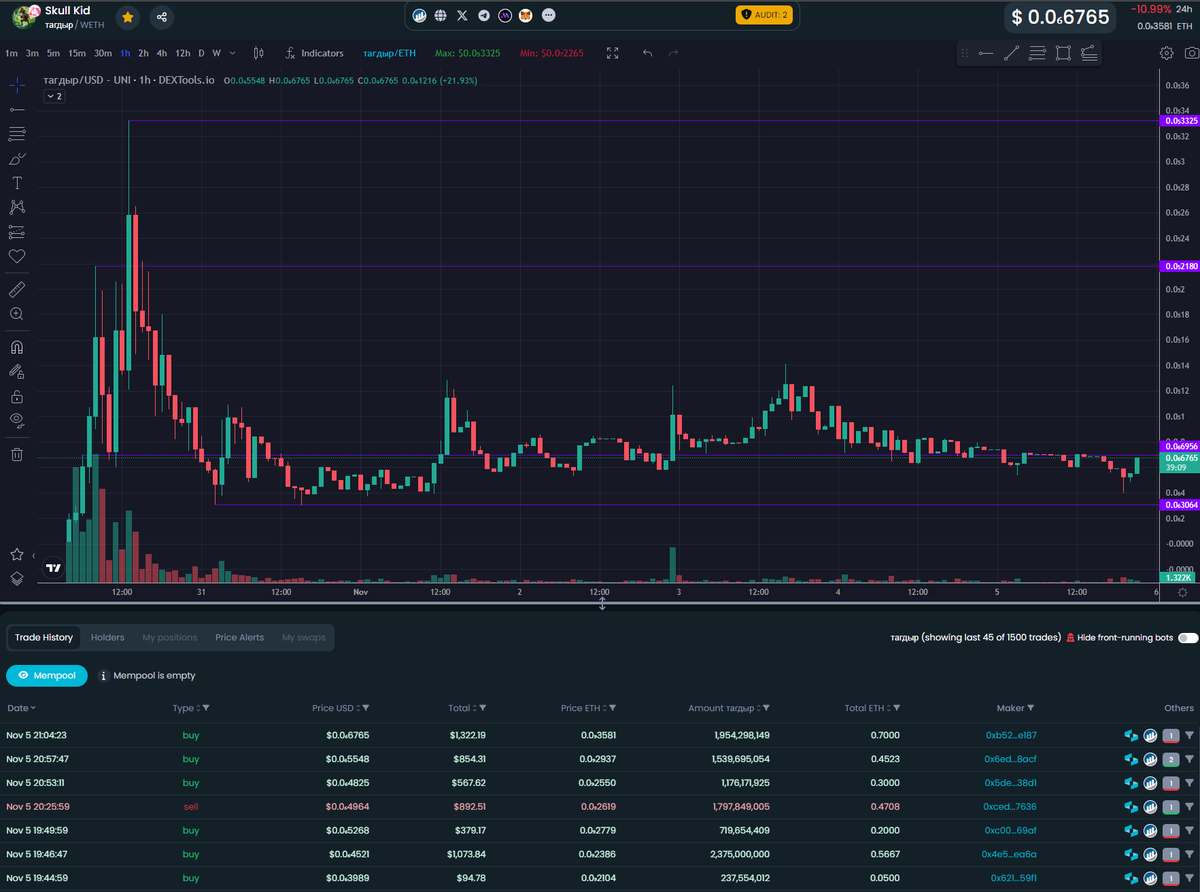Screen dimensions: 1200x892
Task: Remove drawings with trash icon
Action: click(x=17, y=454)
